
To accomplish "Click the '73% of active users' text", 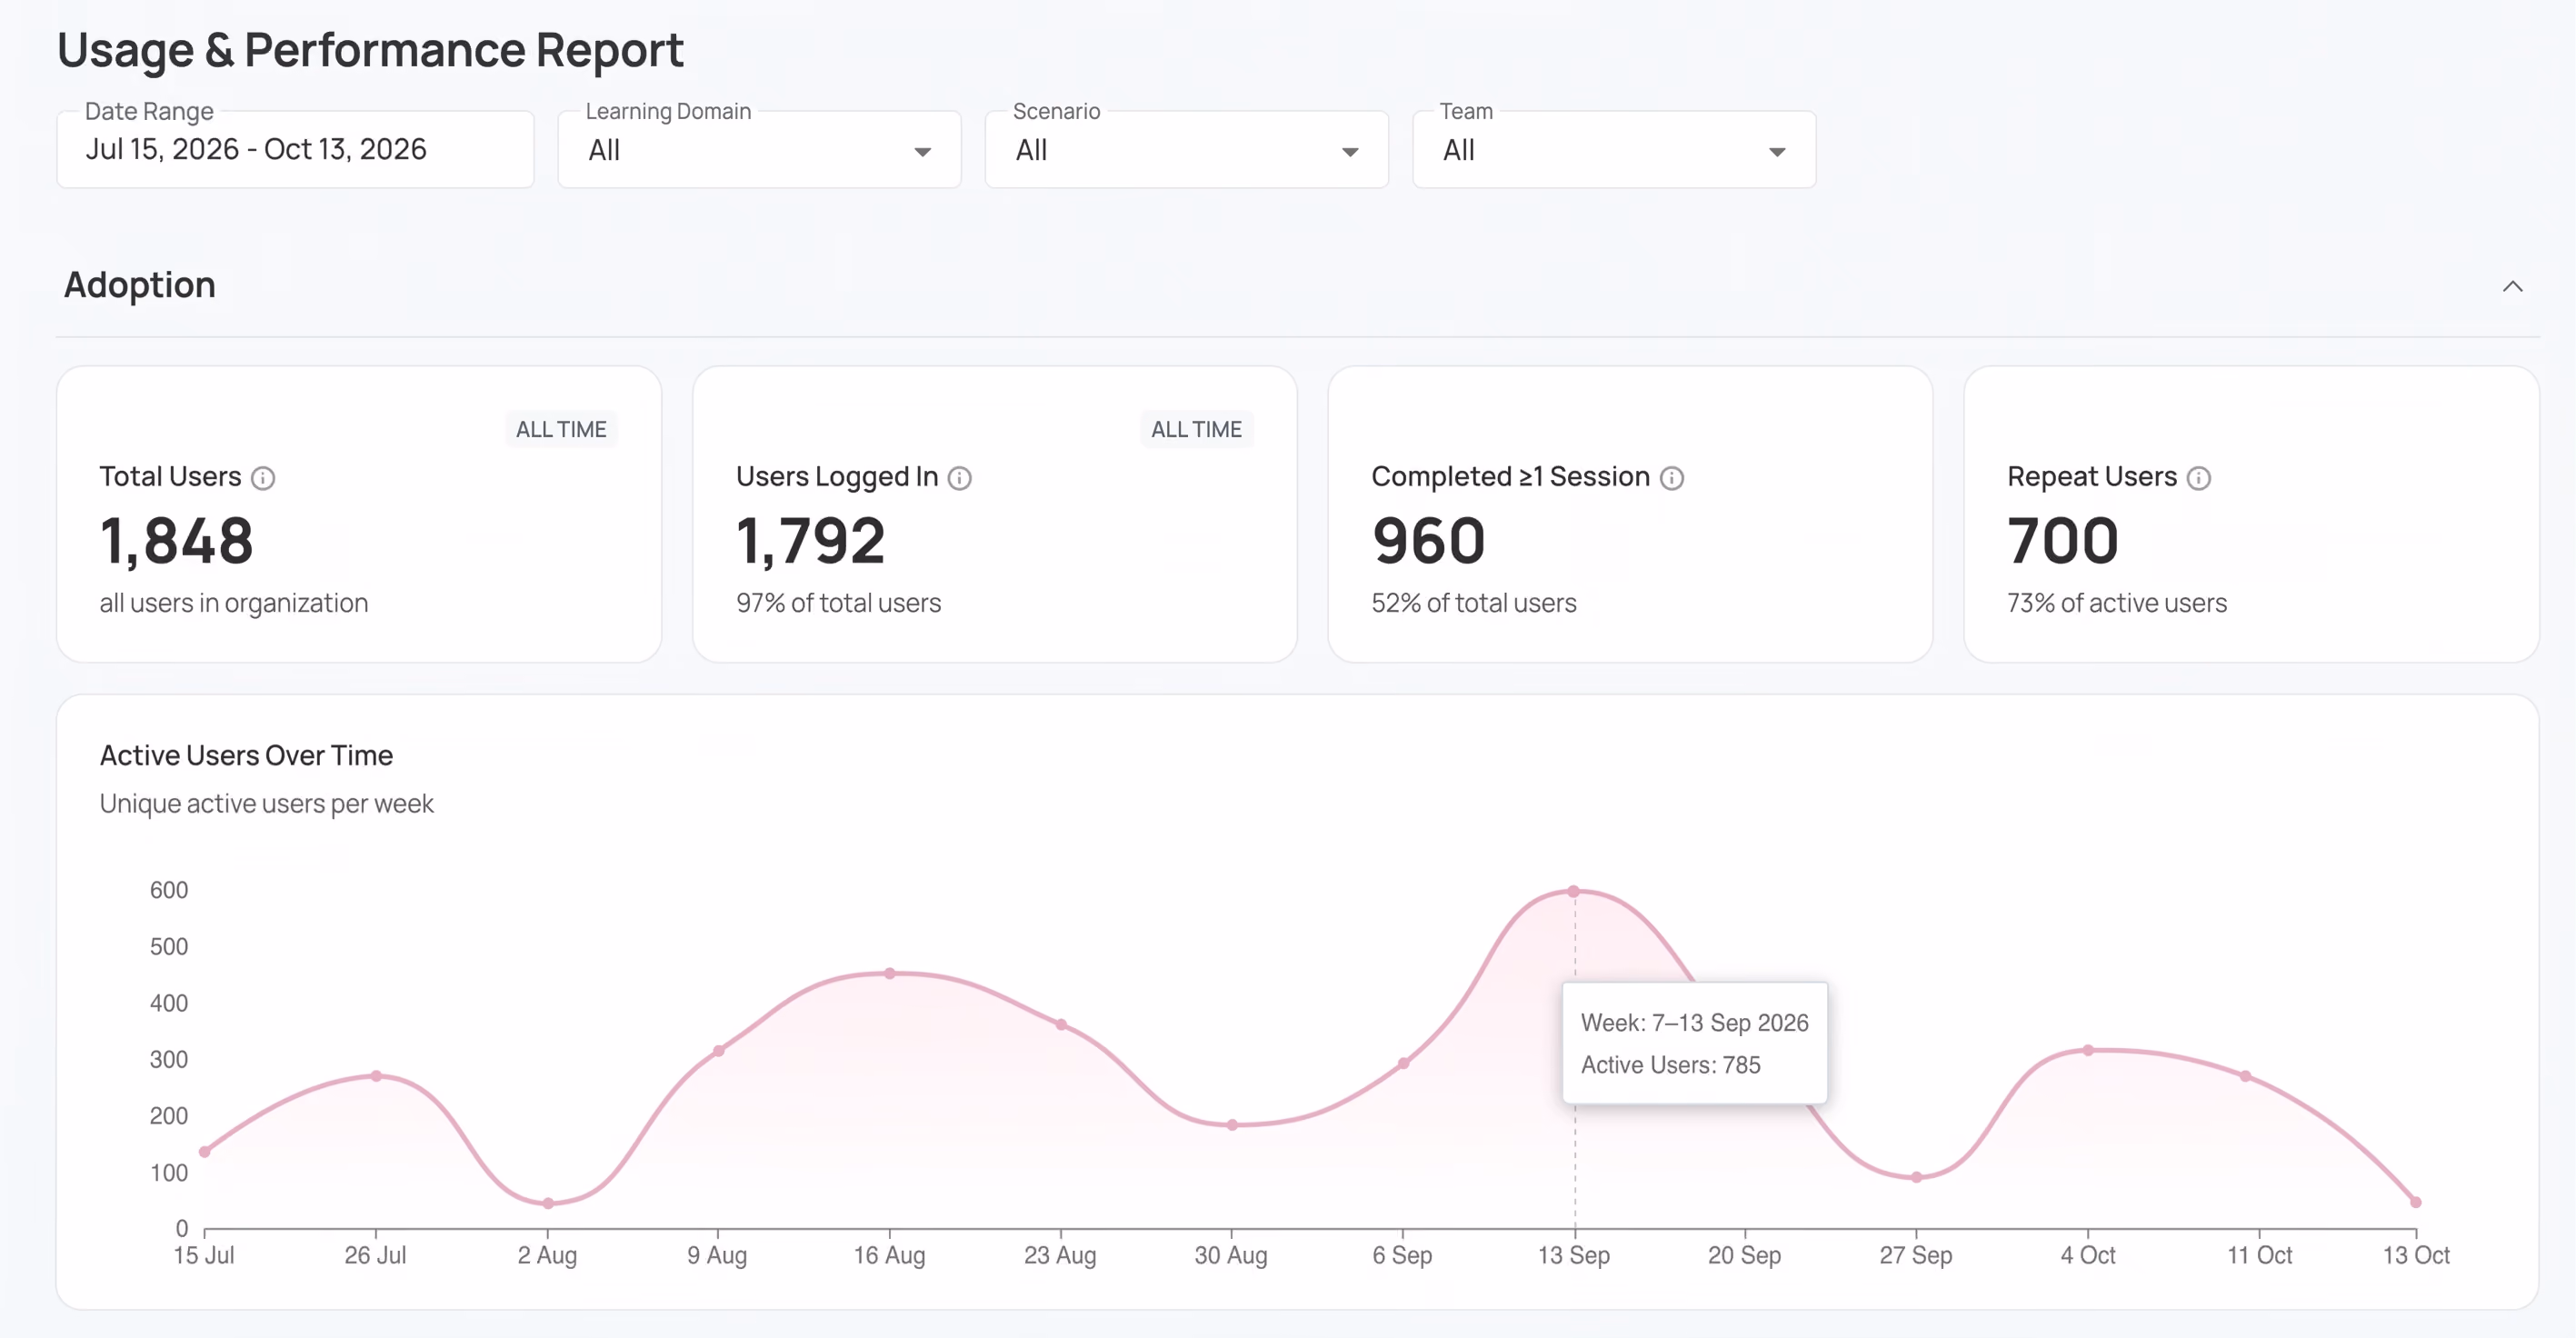I will coord(2117,603).
